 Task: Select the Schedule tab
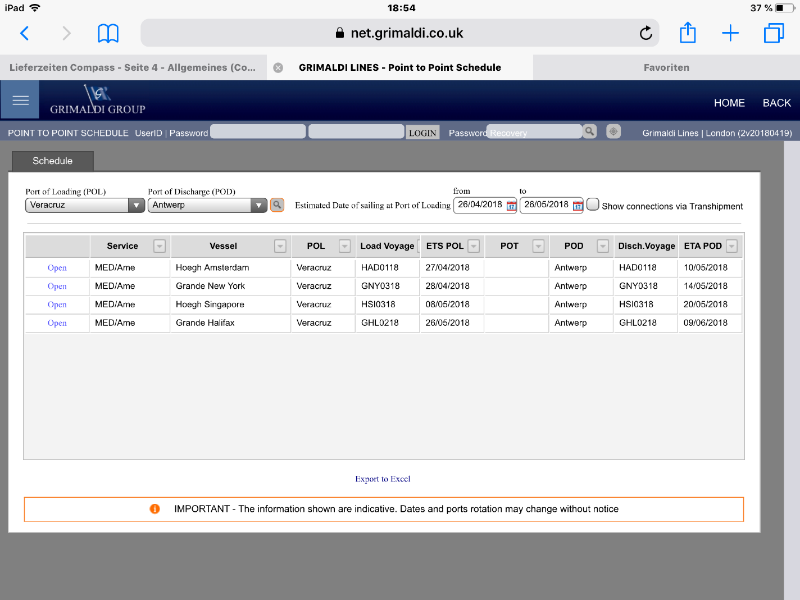point(52,160)
